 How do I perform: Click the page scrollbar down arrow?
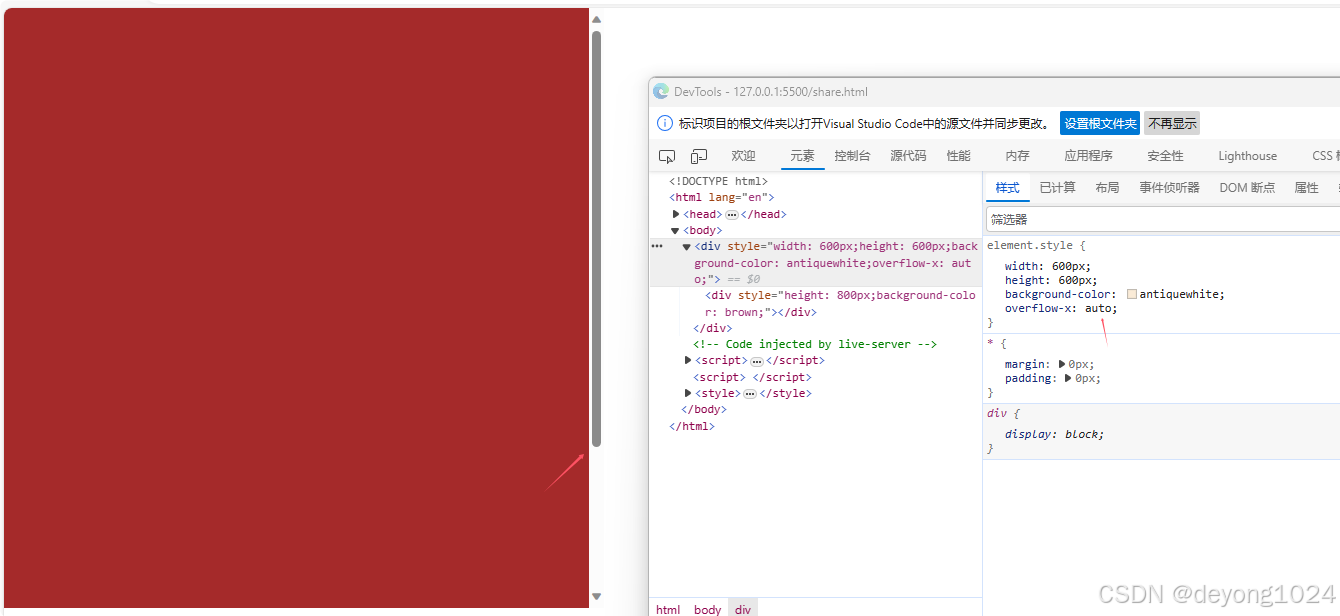[596, 597]
